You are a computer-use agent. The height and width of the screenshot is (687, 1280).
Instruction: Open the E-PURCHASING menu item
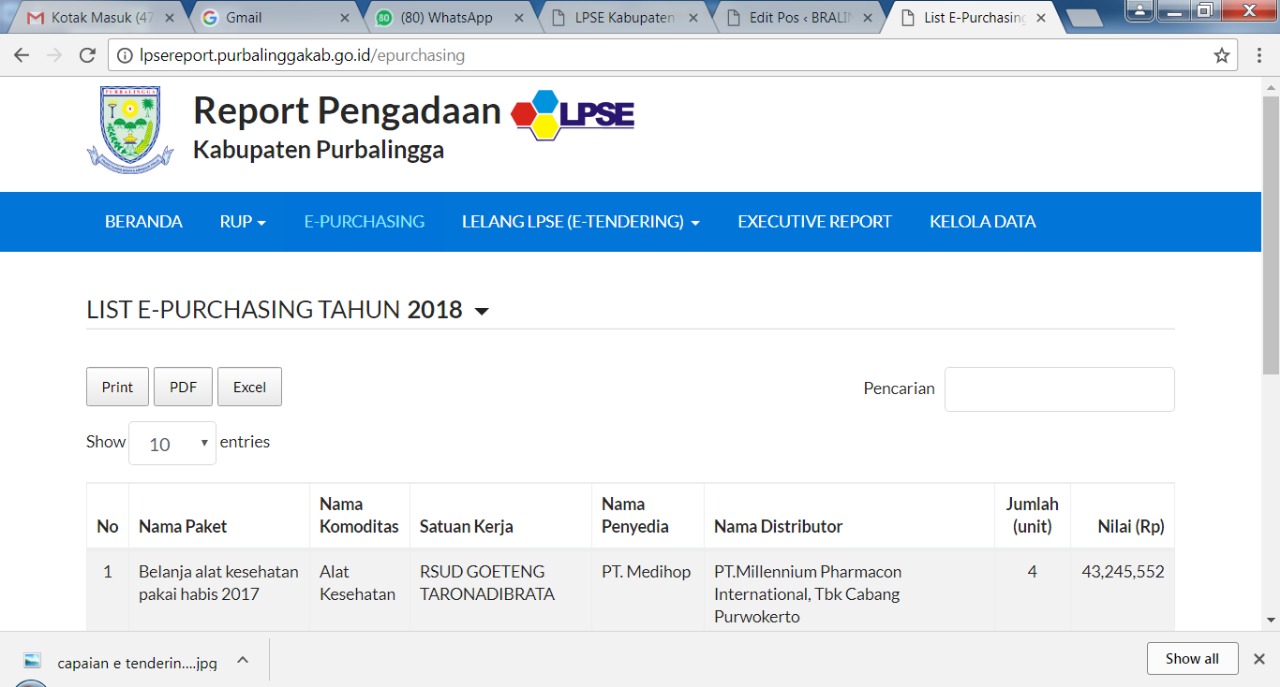pos(364,222)
